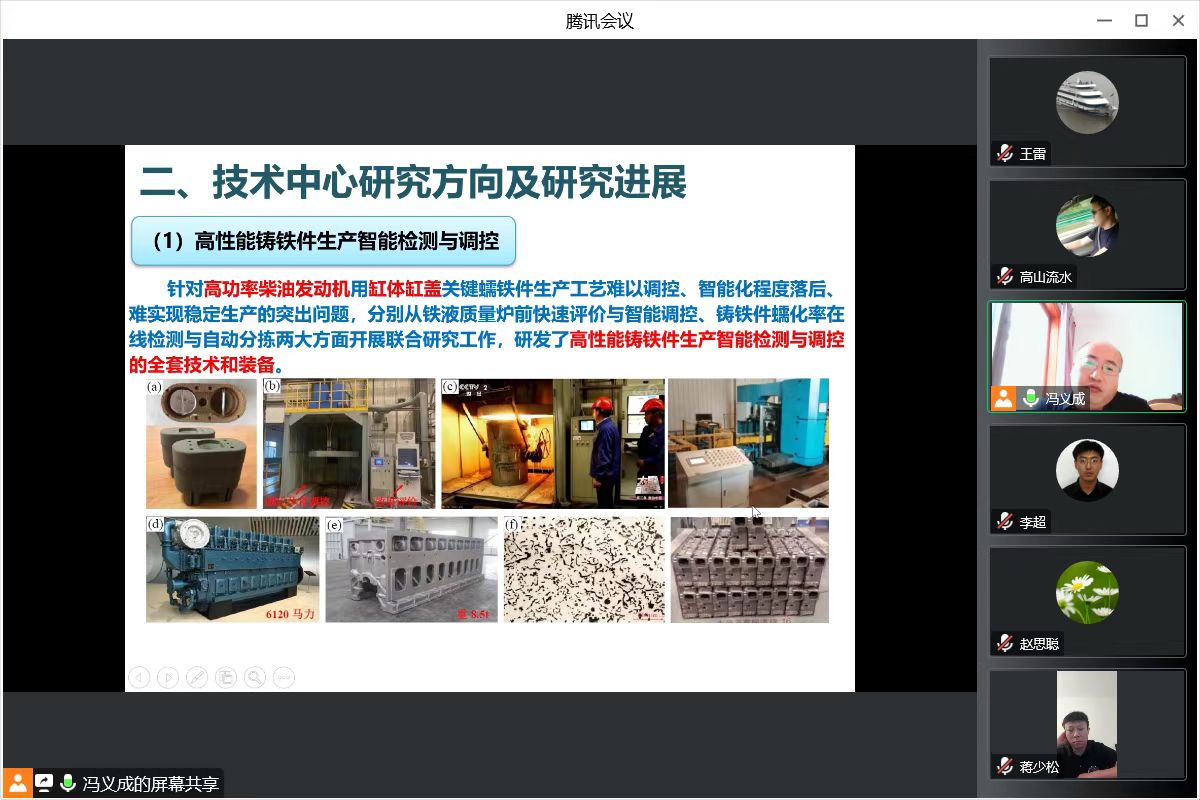The height and width of the screenshot is (800, 1200).
Task: Click the muted microphone icon next to 蒋少松
Action: [1005, 767]
